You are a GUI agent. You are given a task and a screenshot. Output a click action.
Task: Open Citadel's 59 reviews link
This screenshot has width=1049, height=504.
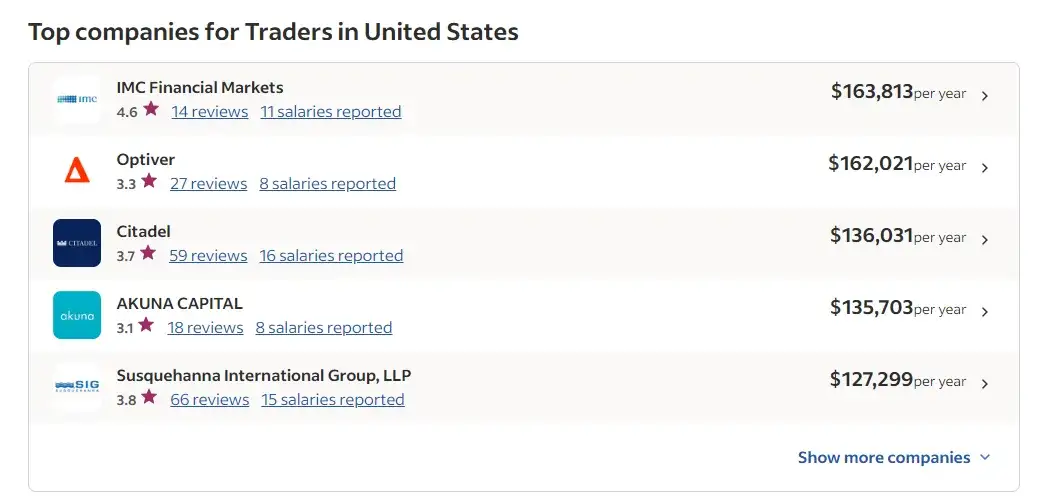coord(208,256)
